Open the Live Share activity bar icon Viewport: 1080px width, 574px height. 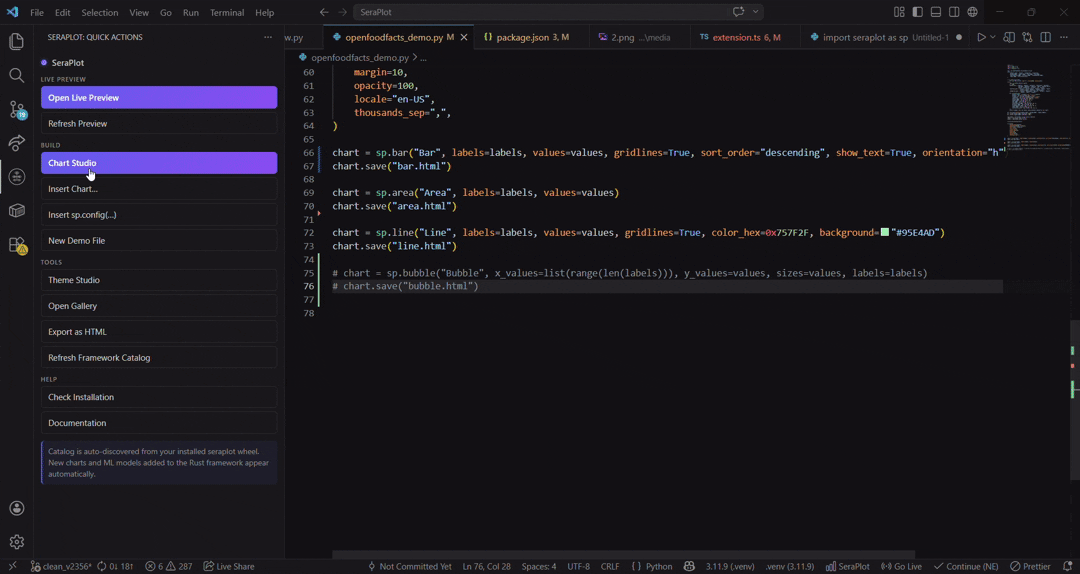[17, 143]
